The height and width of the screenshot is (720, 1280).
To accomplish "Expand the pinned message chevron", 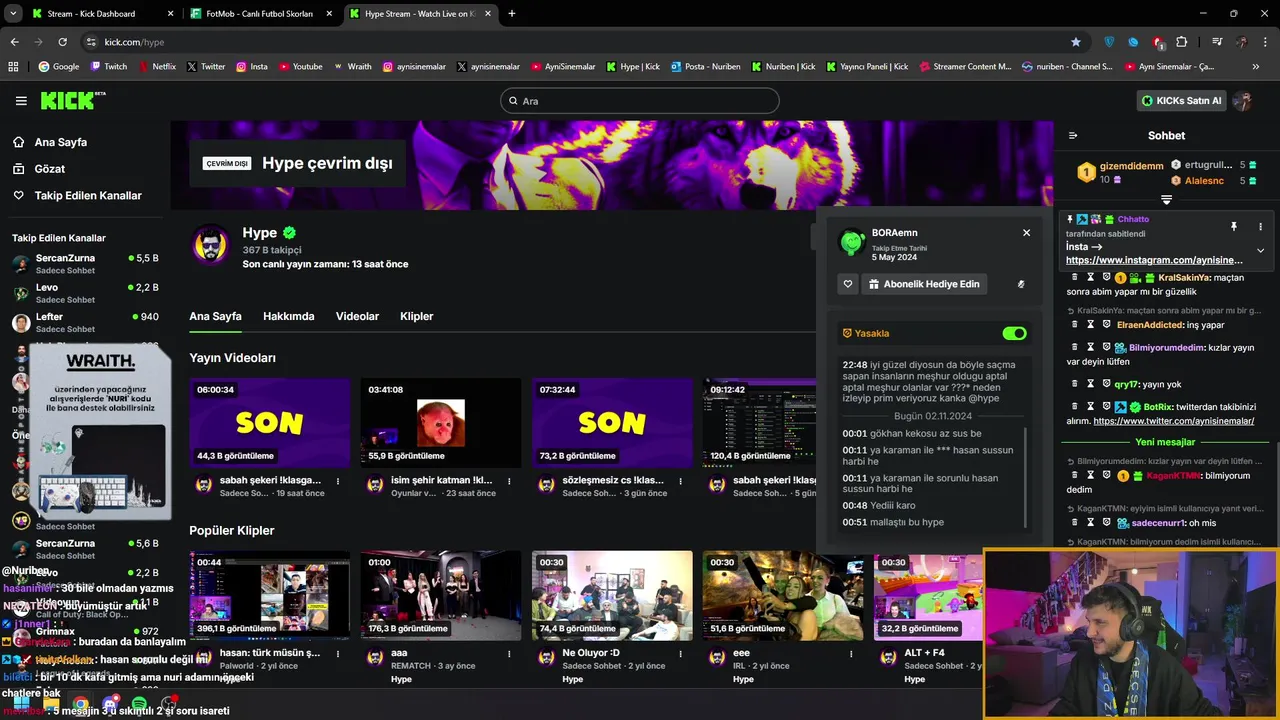I will click(x=1260, y=250).
